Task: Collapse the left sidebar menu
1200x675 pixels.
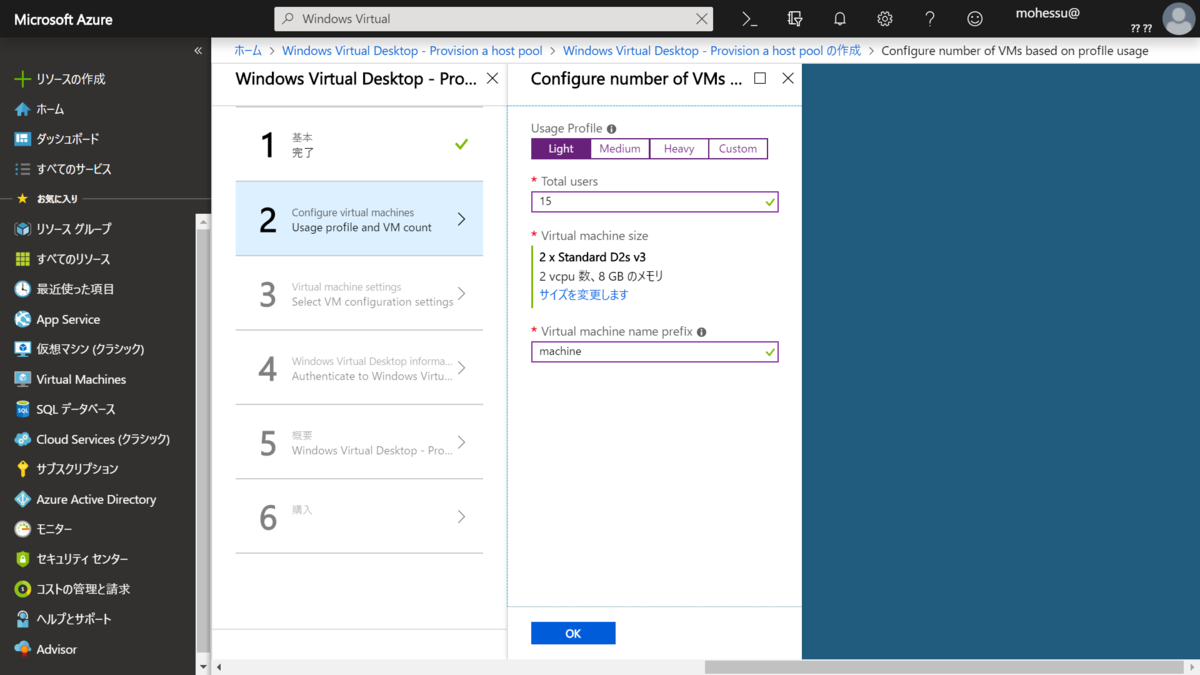Action: click(x=198, y=50)
